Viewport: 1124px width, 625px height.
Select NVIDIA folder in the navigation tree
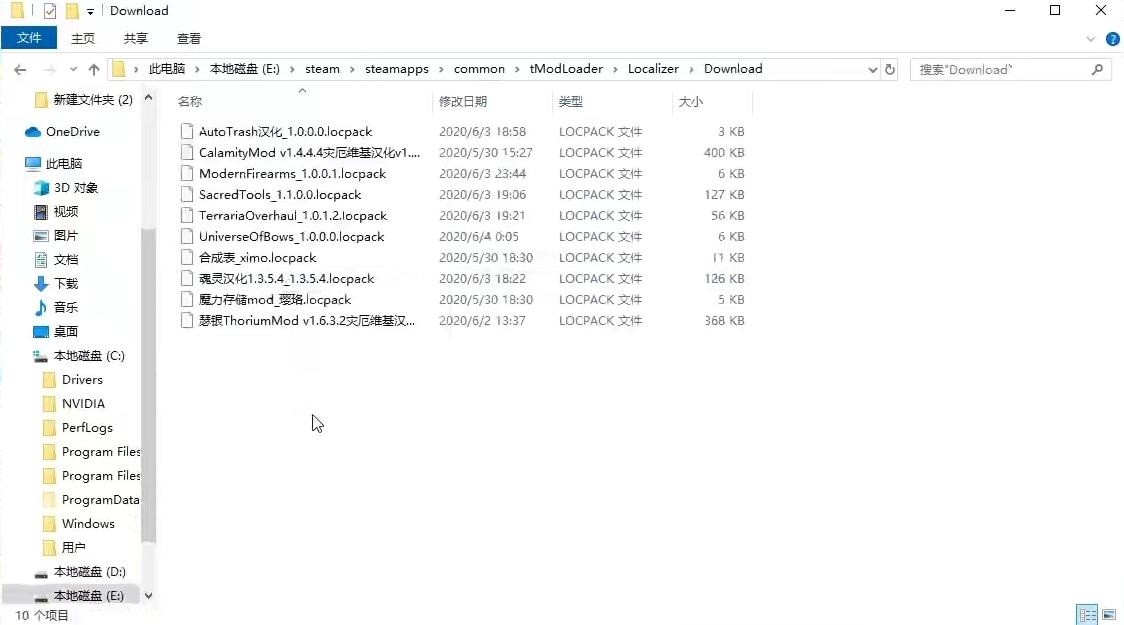pyautogui.click(x=83, y=404)
